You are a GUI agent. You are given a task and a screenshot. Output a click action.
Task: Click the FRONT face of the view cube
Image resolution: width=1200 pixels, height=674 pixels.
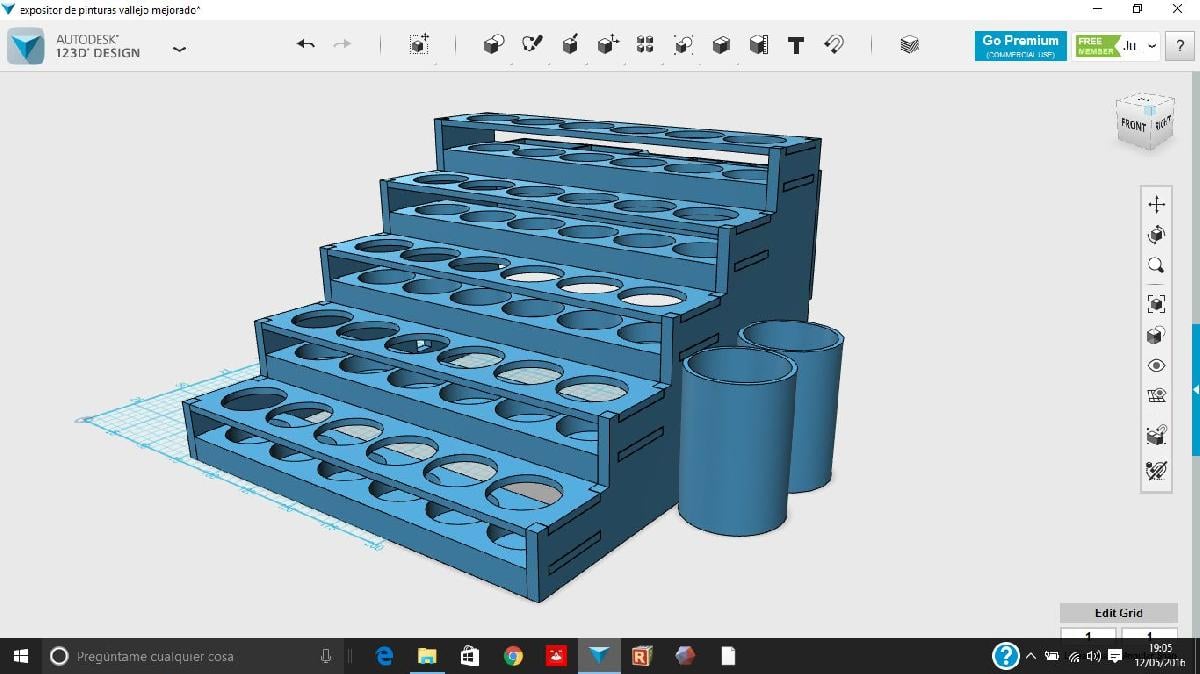click(x=1133, y=125)
